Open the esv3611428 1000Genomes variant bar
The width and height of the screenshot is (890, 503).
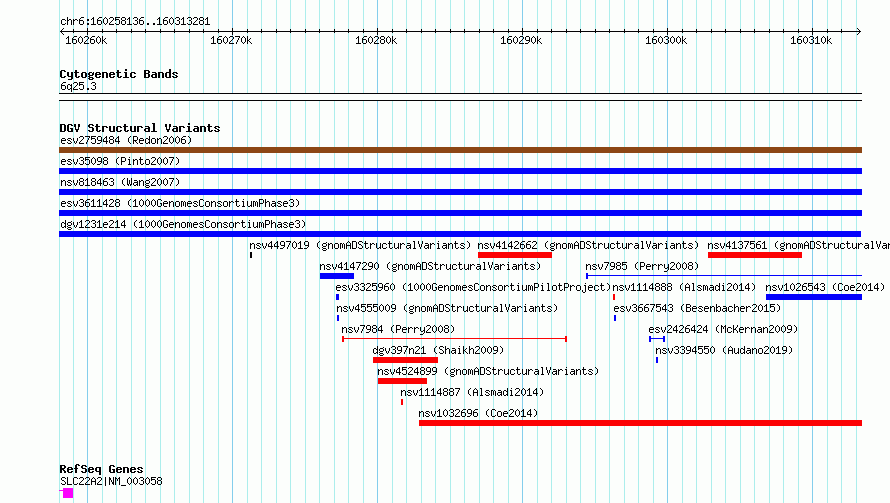460,213
